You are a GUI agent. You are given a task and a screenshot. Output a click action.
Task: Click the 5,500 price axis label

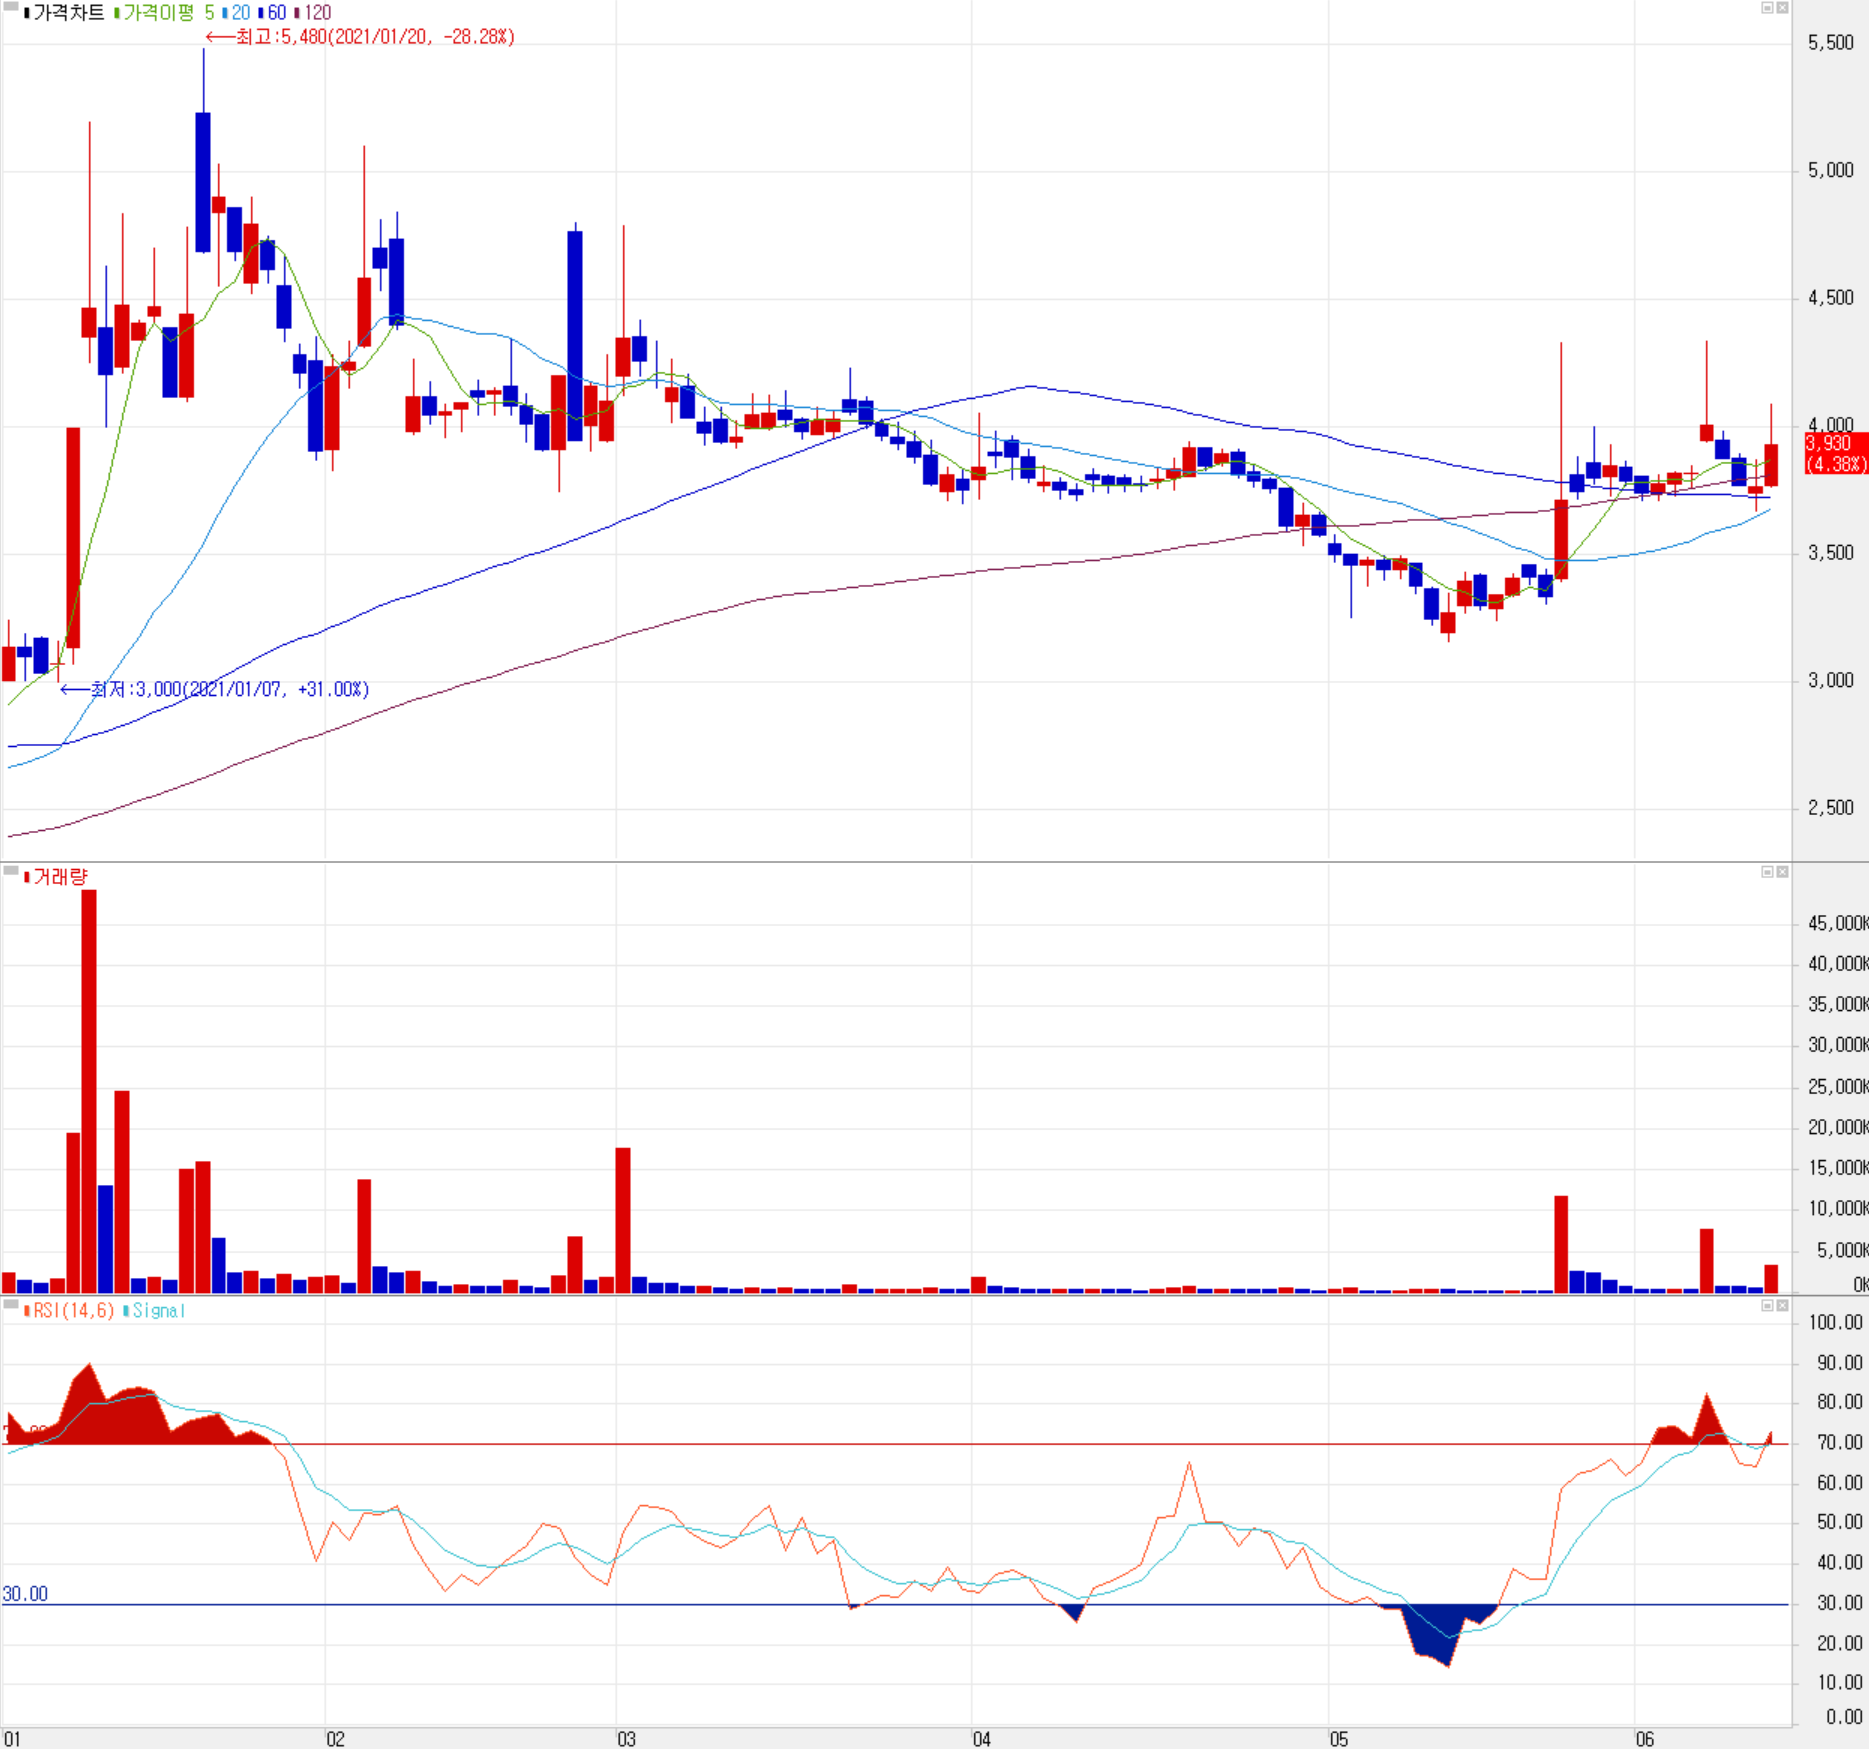(x=1830, y=43)
